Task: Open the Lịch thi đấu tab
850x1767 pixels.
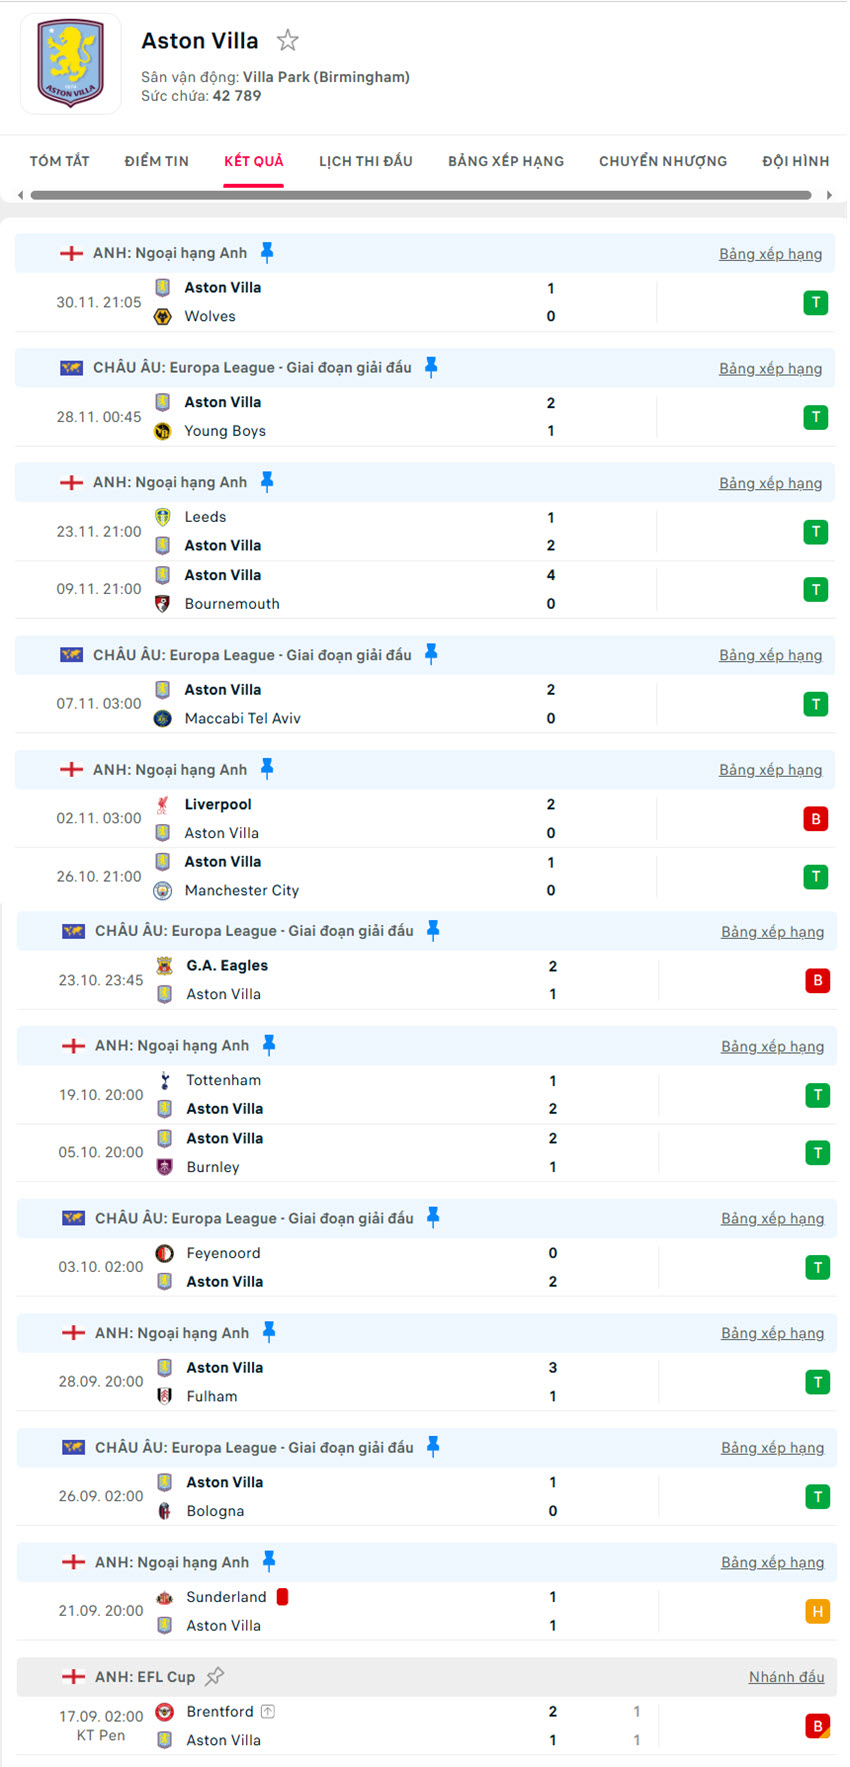Action: click(x=366, y=161)
